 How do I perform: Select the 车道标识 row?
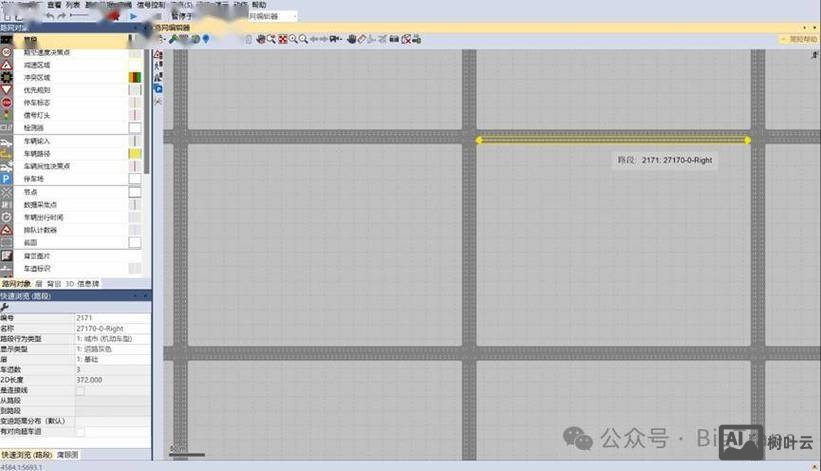point(71,268)
